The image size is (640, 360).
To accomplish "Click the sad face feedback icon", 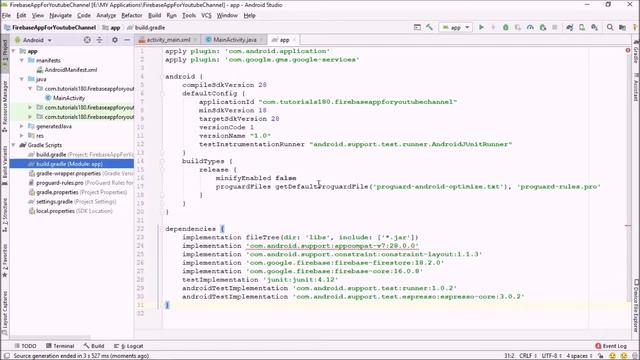I will (x=624, y=356).
